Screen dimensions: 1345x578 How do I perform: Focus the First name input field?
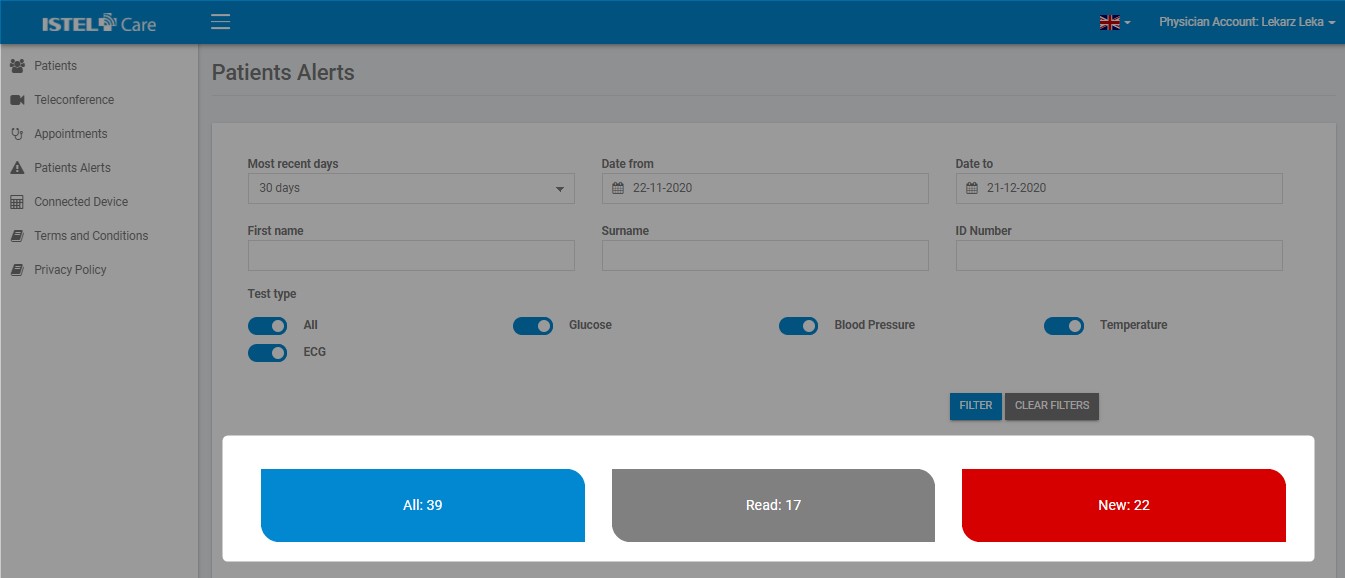tap(411, 255)
